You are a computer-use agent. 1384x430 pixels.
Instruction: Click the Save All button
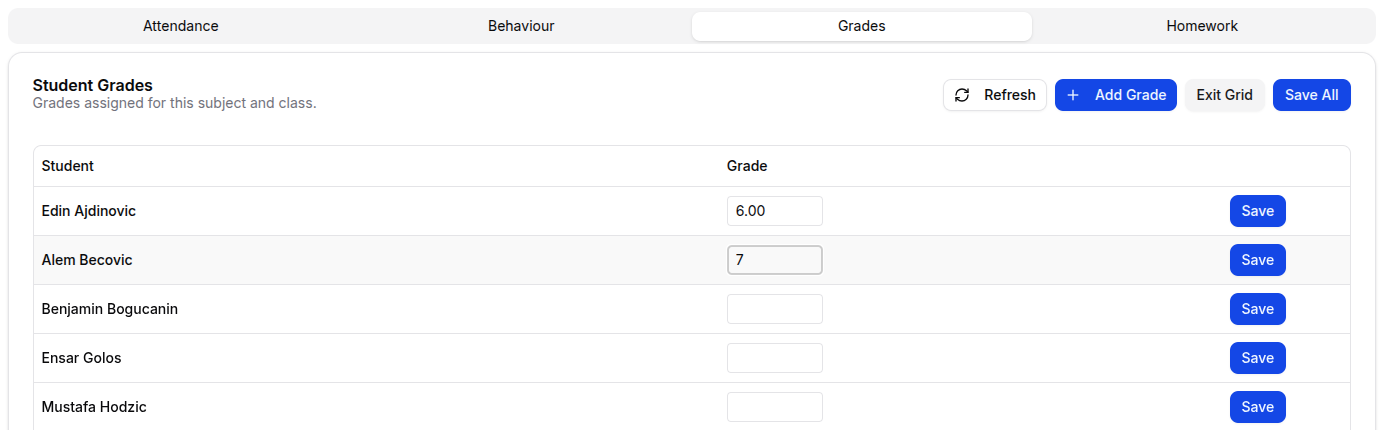tap(1311, 95)
